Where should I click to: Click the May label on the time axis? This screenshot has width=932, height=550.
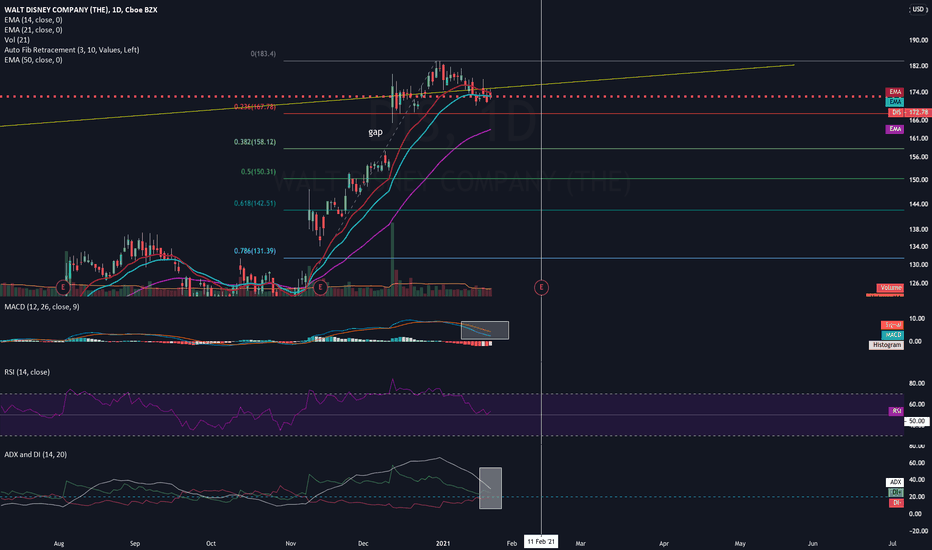(x=740, y=543)
